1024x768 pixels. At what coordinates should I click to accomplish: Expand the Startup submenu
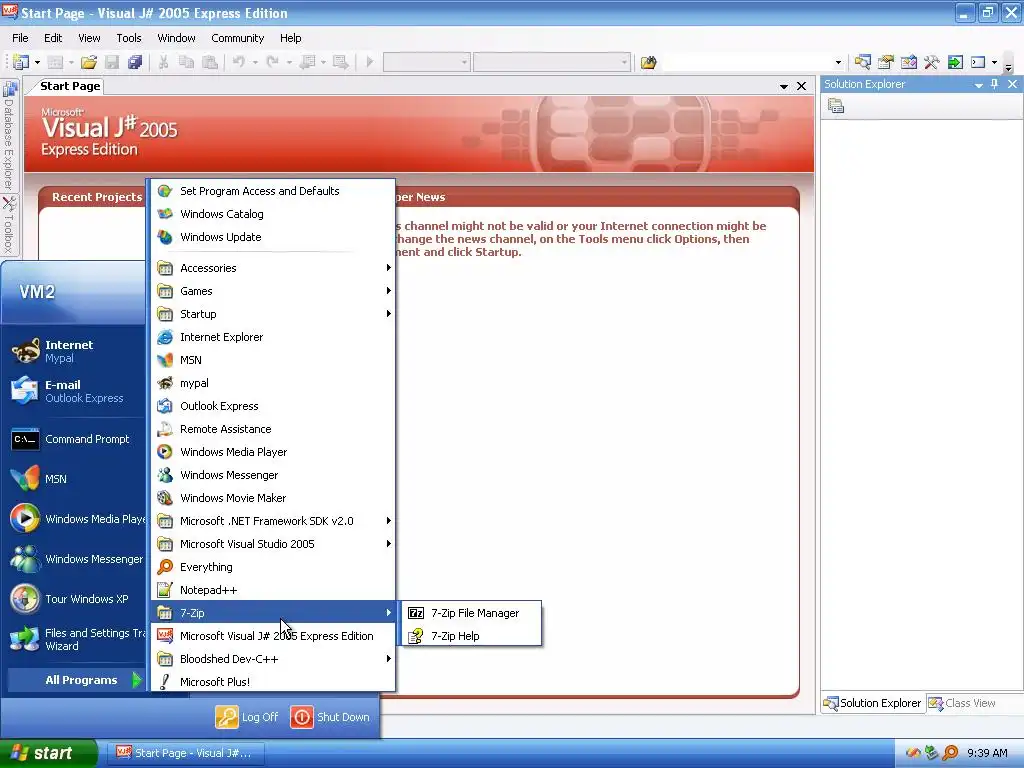click(x=273, y=313)
